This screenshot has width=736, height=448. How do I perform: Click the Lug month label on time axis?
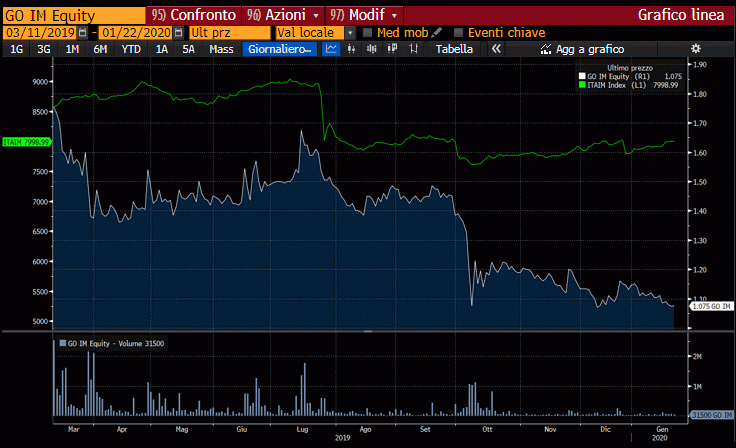click(x=303, y=429)
